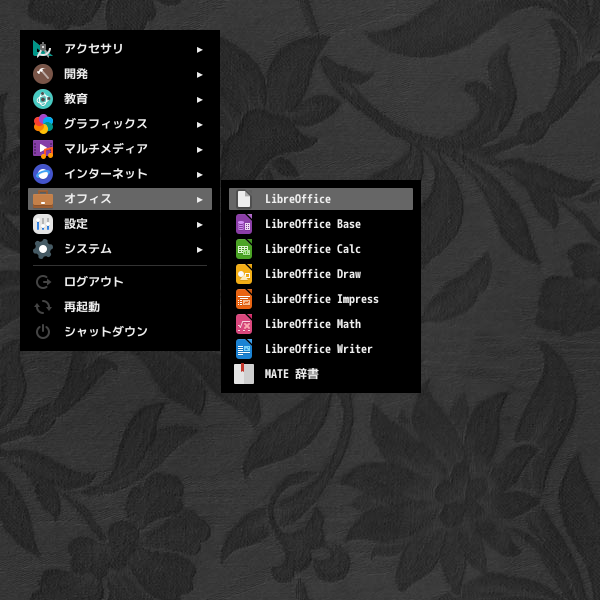Click the オフィス submenu arrow

coord(199,199)
